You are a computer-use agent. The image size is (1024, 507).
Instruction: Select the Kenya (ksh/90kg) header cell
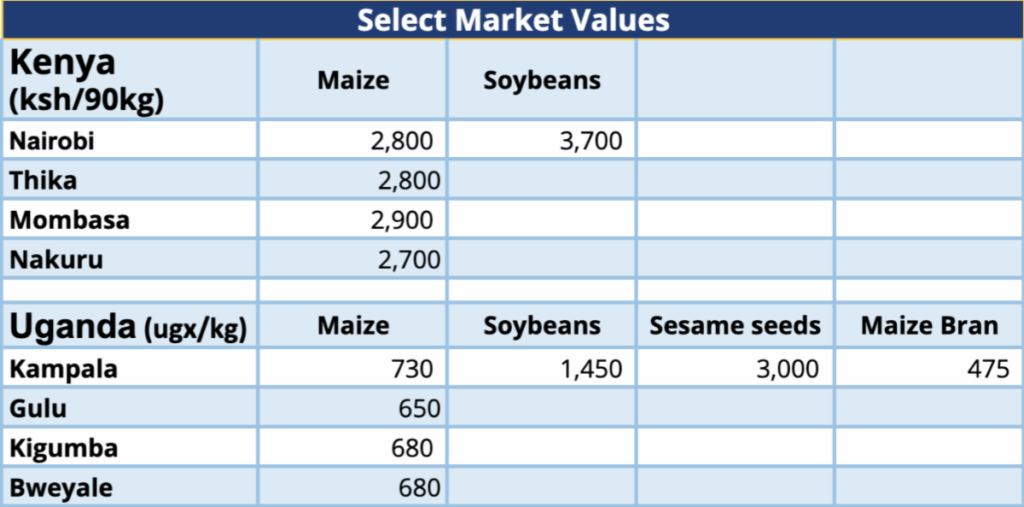130,80
